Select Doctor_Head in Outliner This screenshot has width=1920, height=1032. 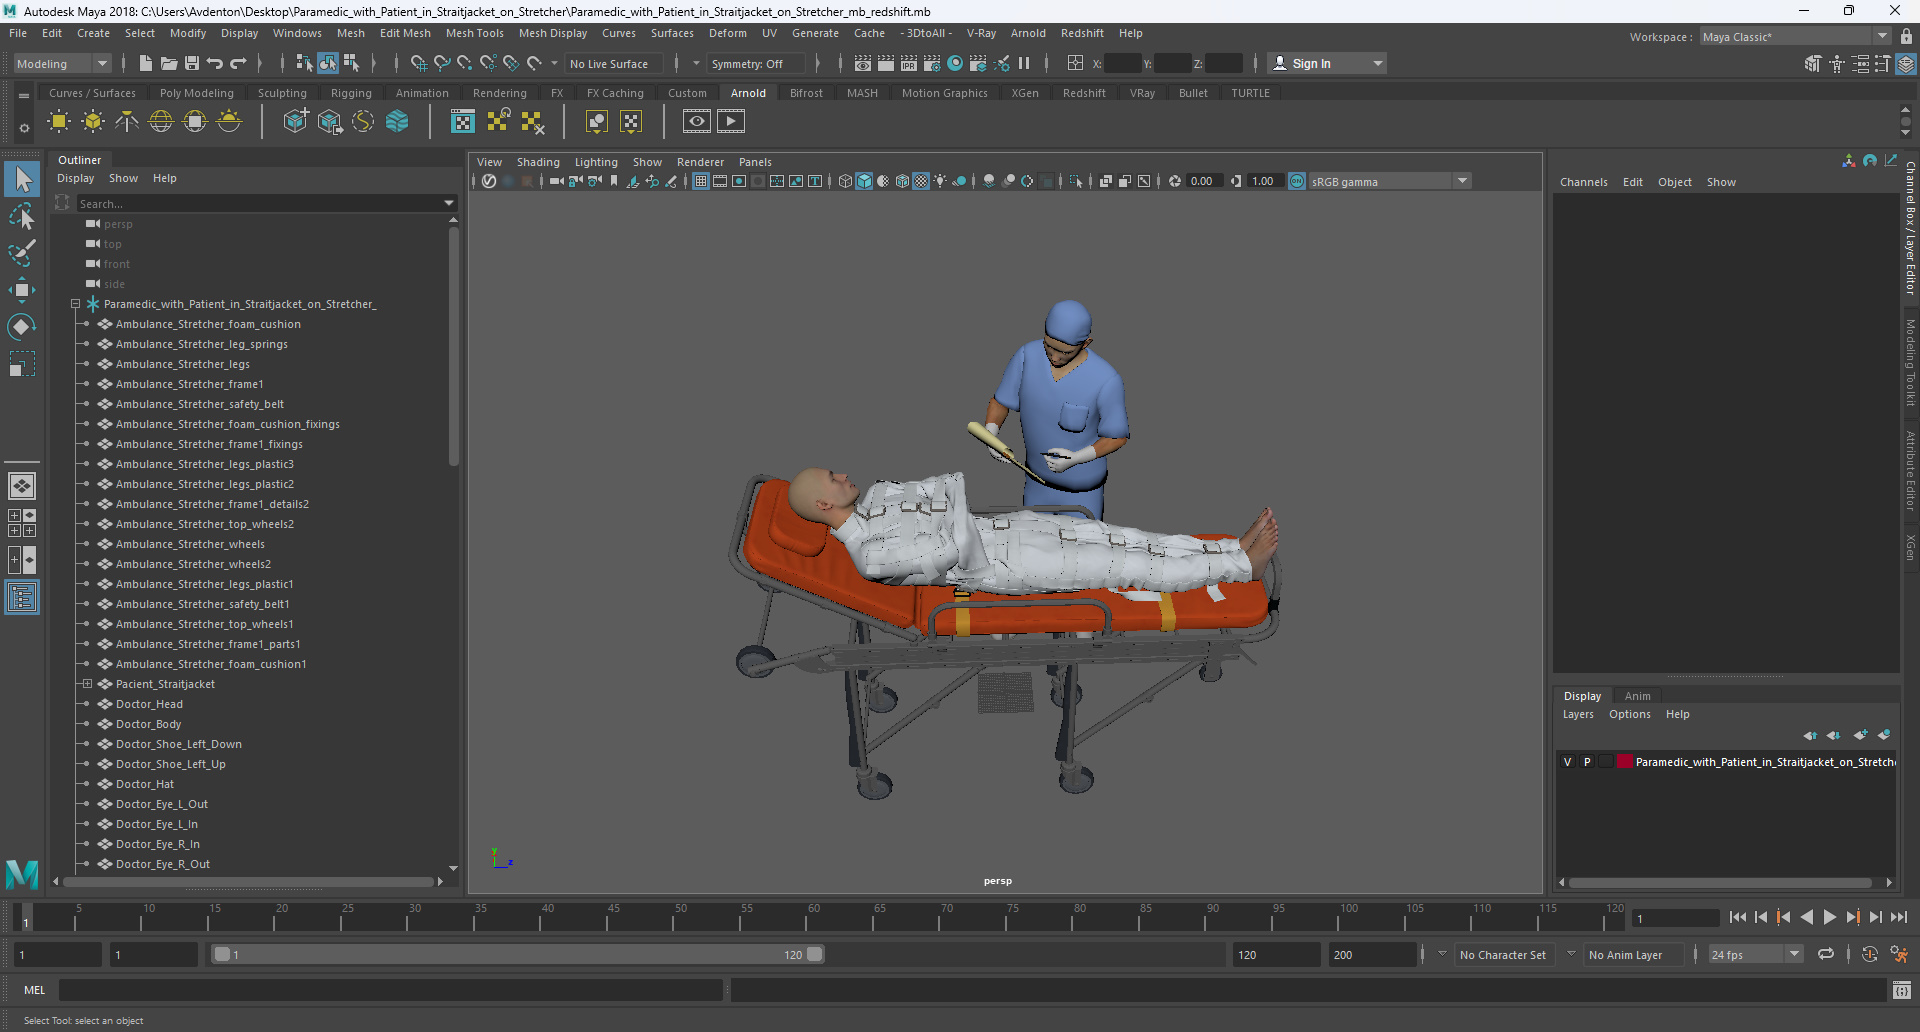point(149,704)
